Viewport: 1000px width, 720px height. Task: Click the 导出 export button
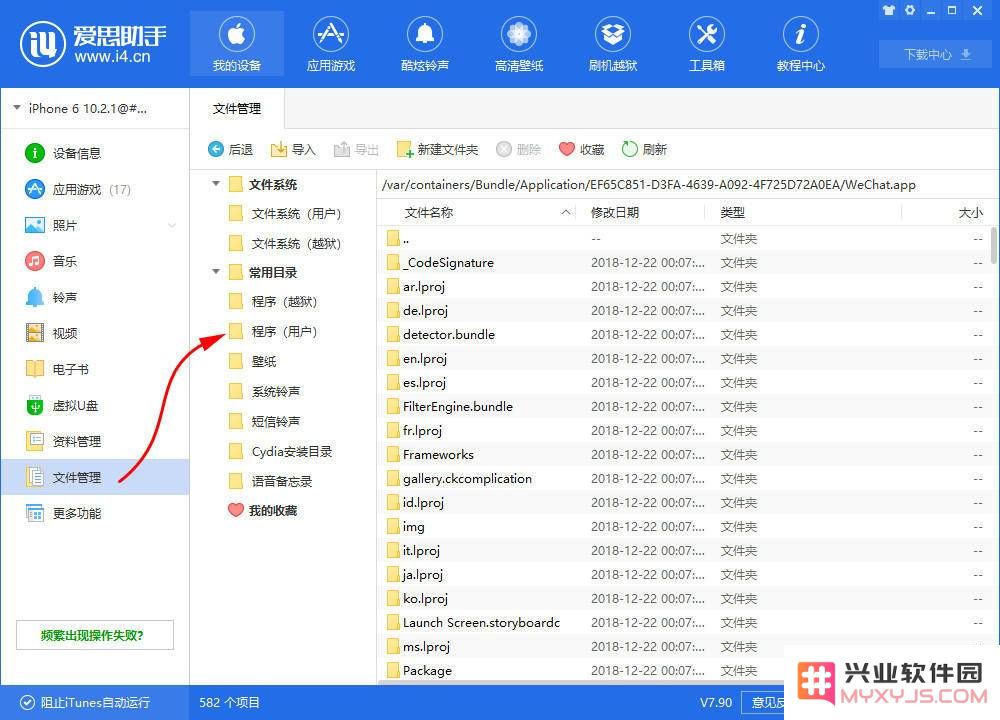click(x=356, y=149)
